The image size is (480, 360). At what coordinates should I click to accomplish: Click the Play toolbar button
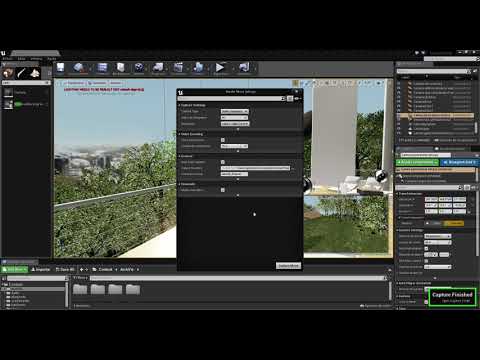[220, 68]
